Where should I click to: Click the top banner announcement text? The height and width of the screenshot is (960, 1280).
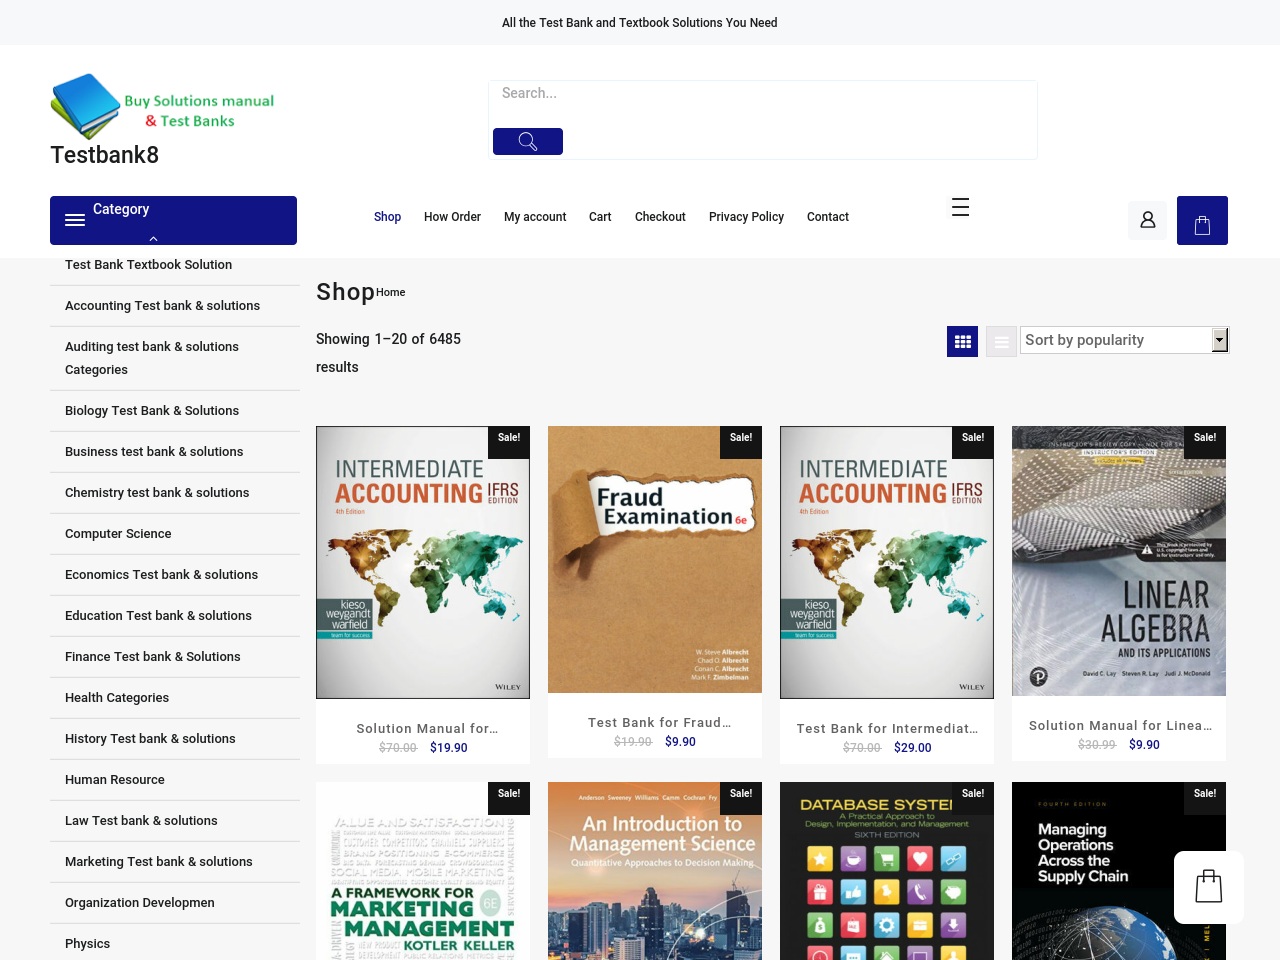pyautogui.click(x=640, y=23)
